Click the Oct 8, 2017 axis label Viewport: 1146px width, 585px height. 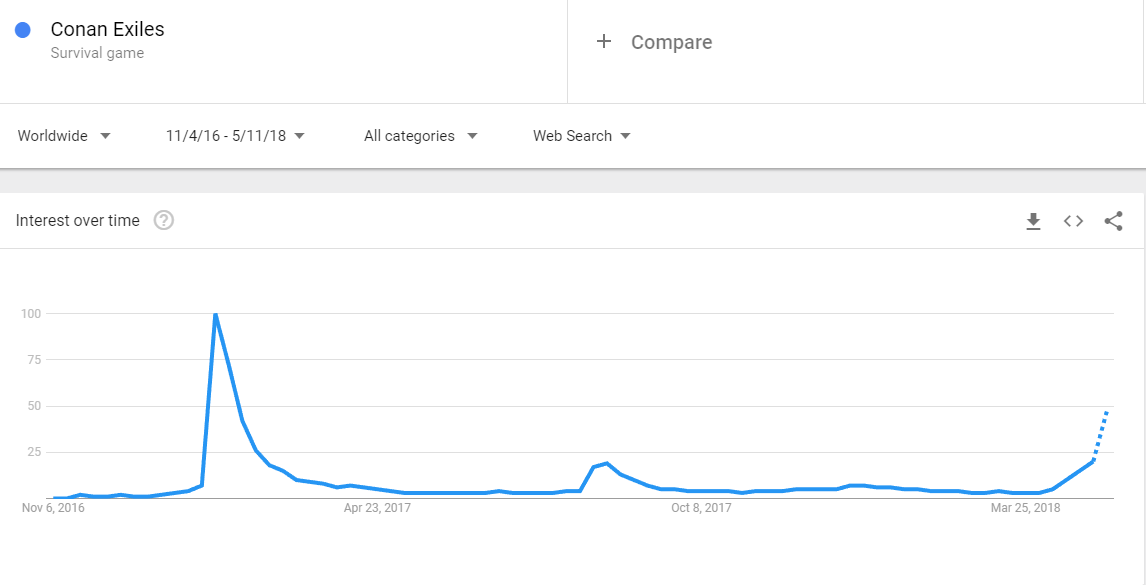pyautogui.click(x=700, y=507)
